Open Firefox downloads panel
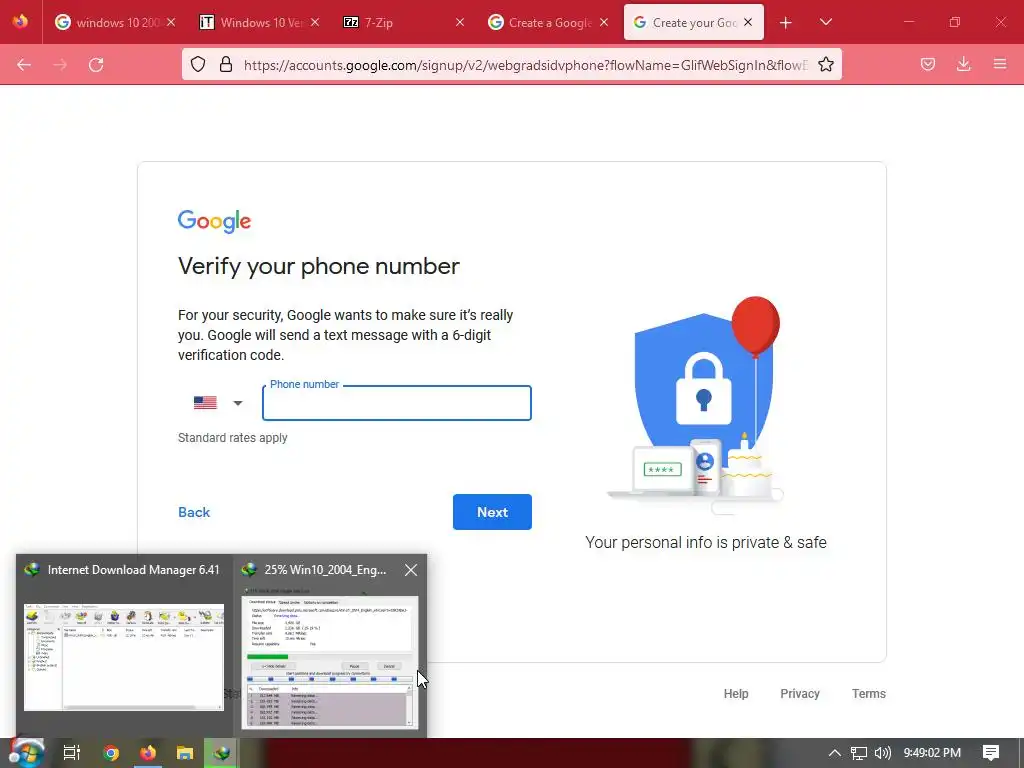Image resolution: width=1024 pixels, height=768 pixels. (x=963, y=64)
